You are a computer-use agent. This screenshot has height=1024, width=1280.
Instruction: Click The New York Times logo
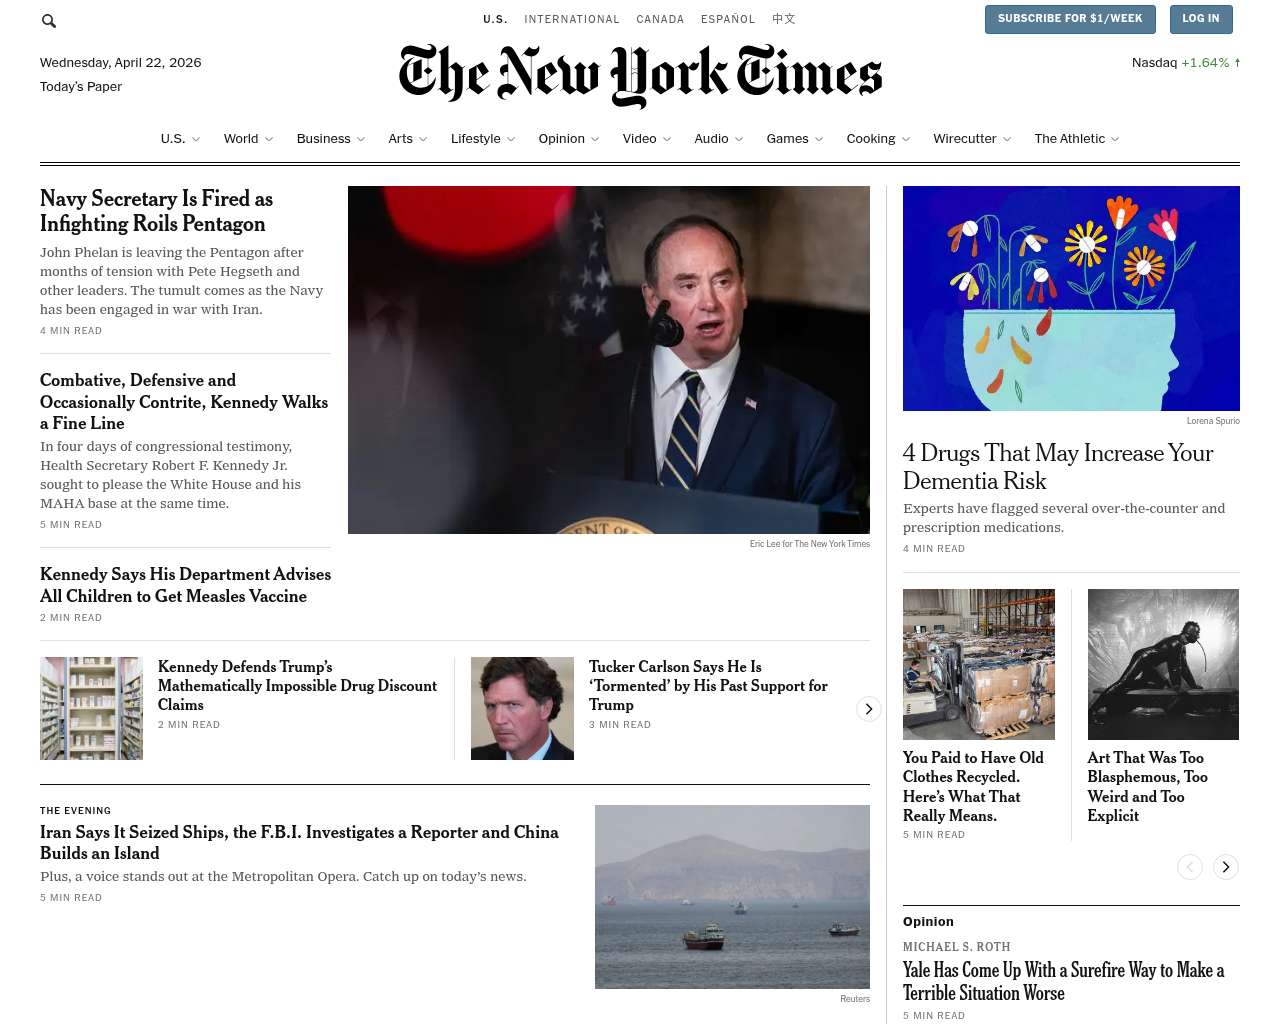click(640, 75)
